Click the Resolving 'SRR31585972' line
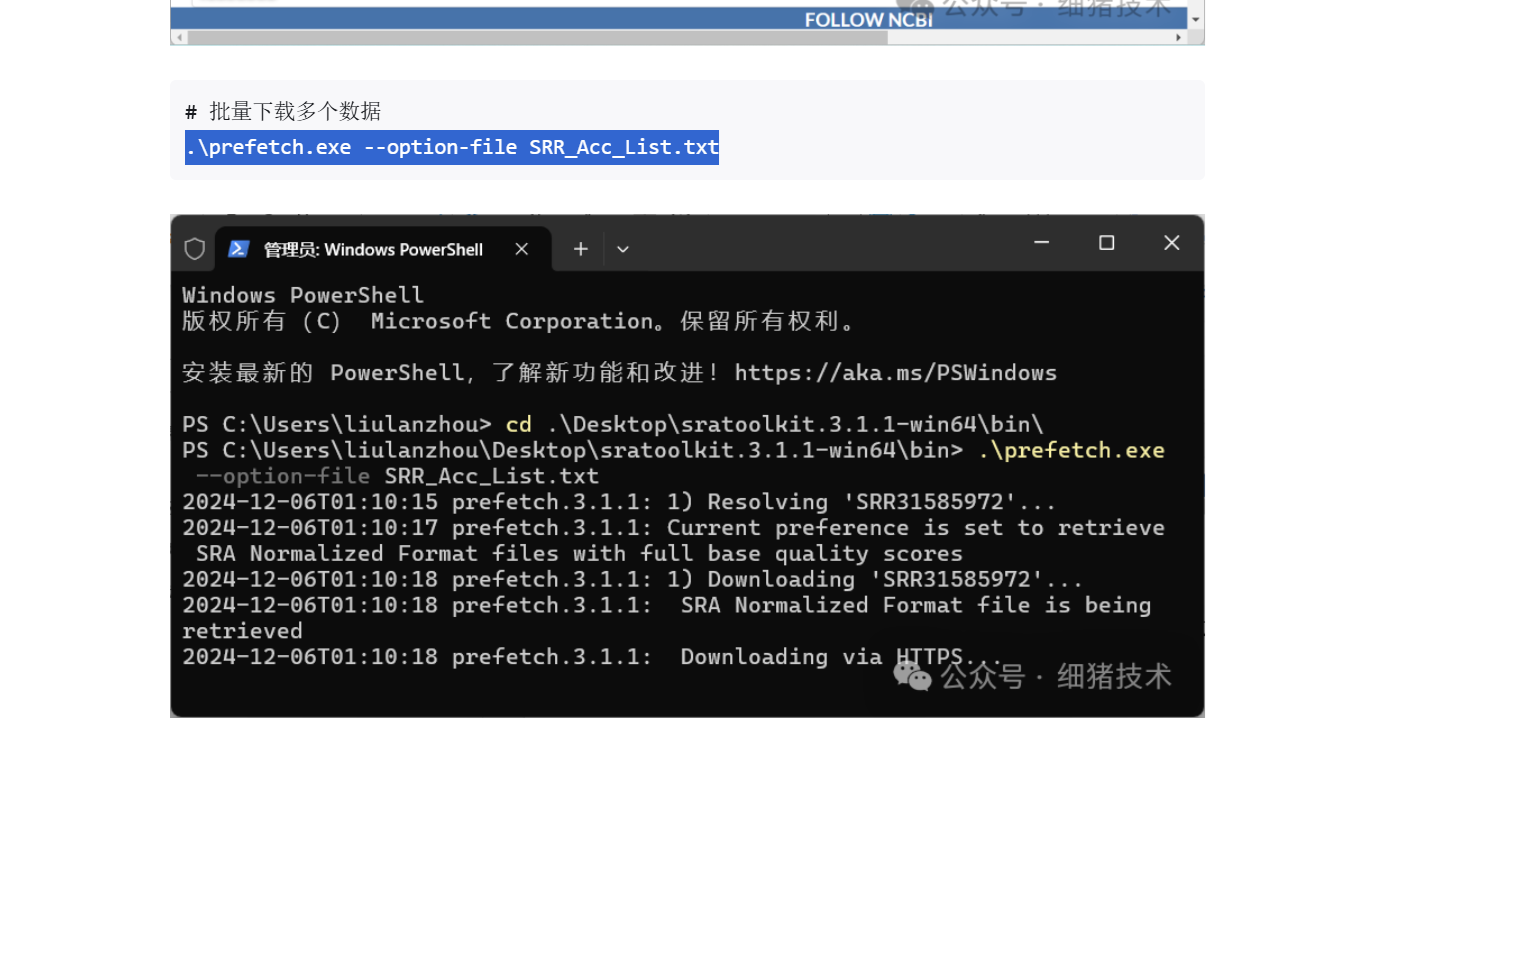 tap(619, 502)
